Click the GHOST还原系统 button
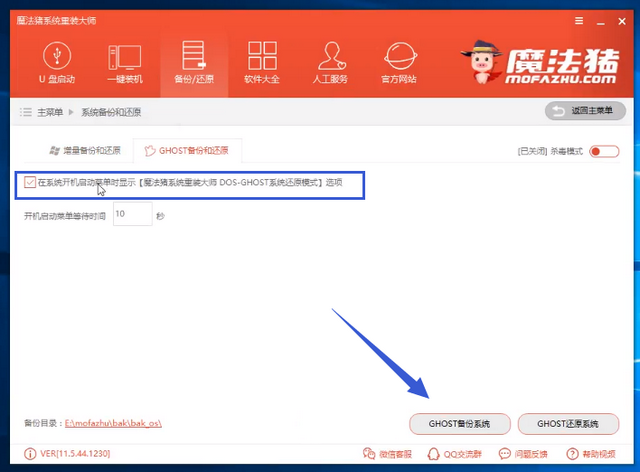640x472 pixels. click(568, 424)
